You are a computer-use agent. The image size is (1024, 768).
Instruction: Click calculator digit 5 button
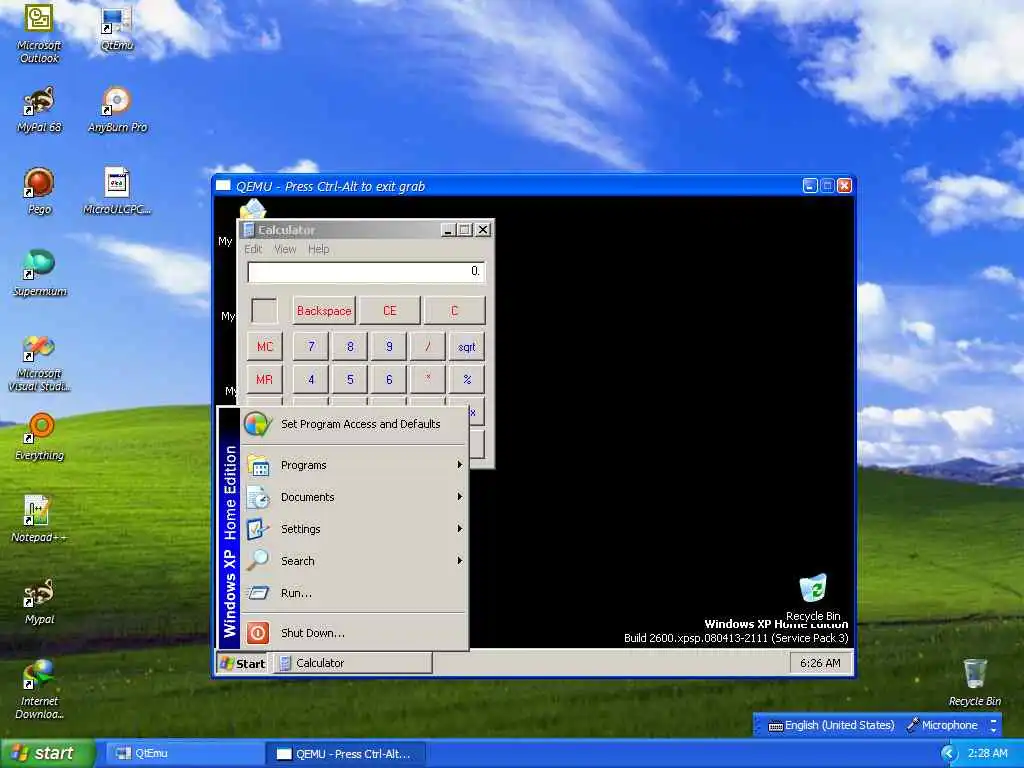click(x=350, y=379)
